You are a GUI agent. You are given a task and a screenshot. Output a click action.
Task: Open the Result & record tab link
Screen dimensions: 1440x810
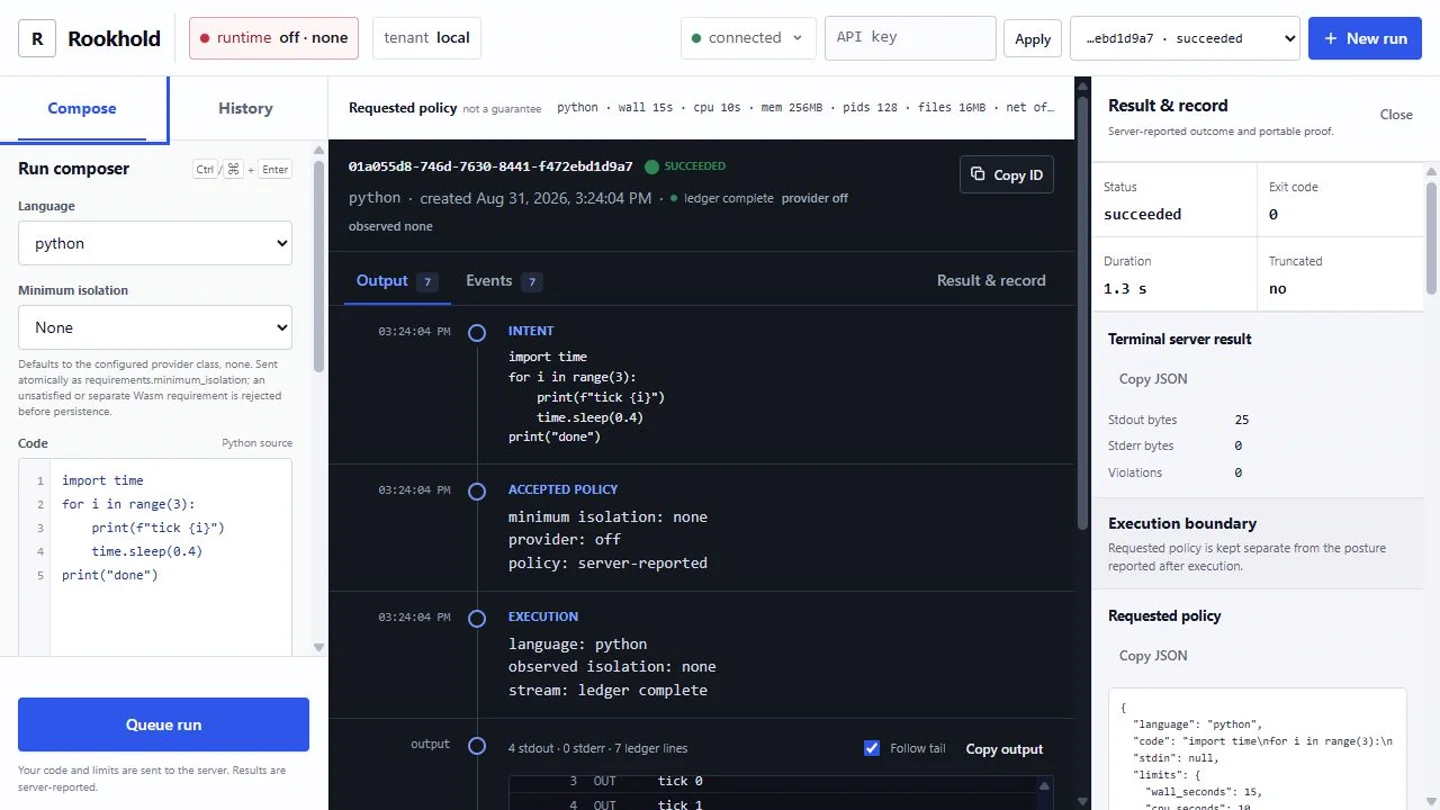991,281
